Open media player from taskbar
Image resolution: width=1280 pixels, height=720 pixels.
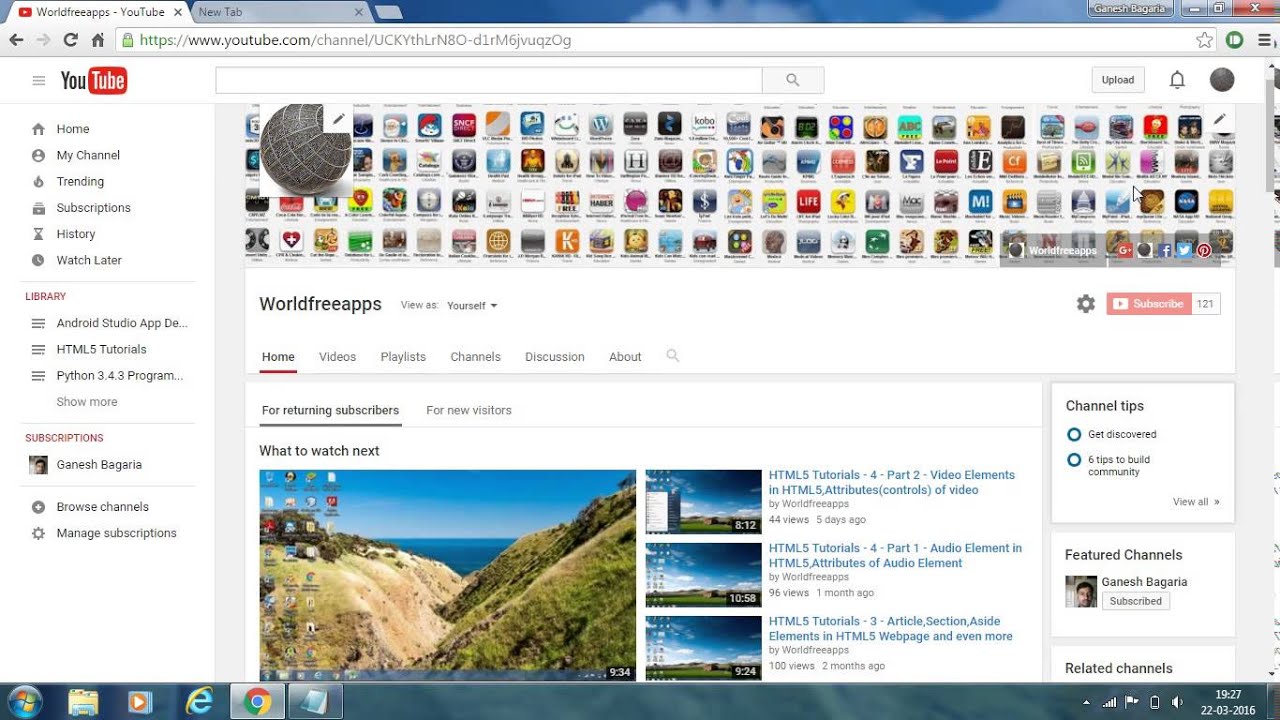coord(140,702)
